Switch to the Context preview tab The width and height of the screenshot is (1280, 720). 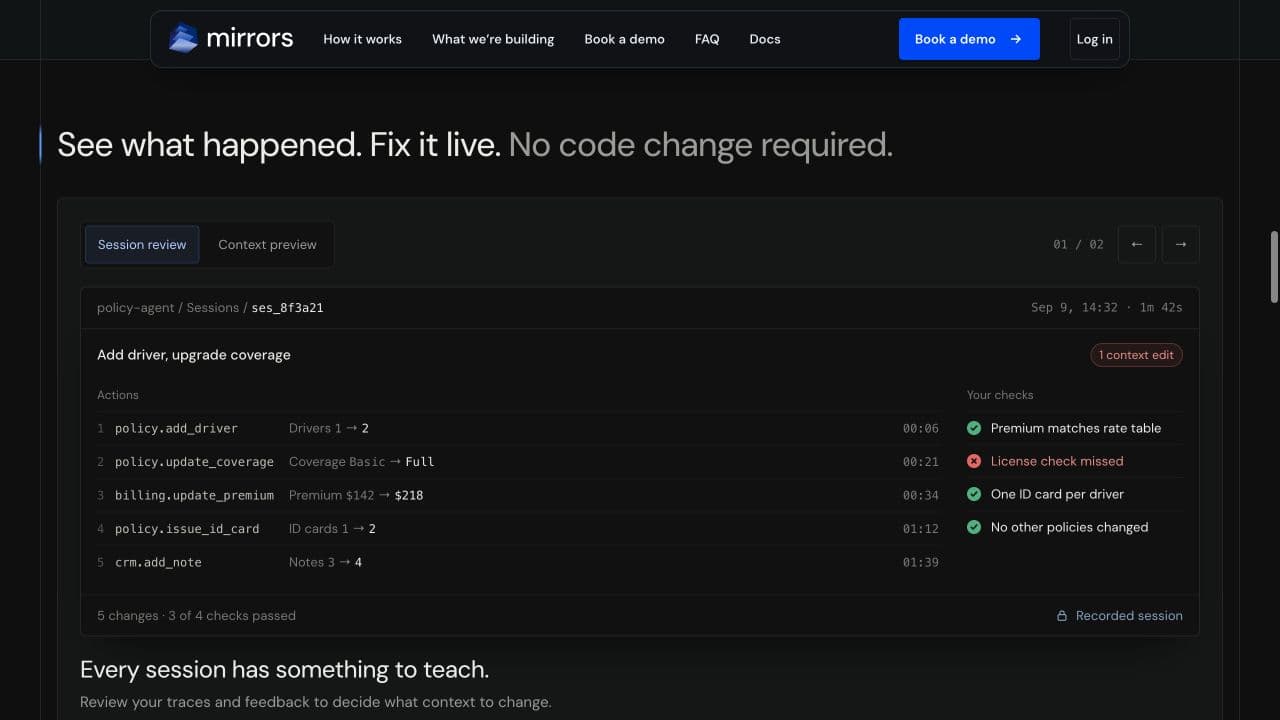pos(267,244)
